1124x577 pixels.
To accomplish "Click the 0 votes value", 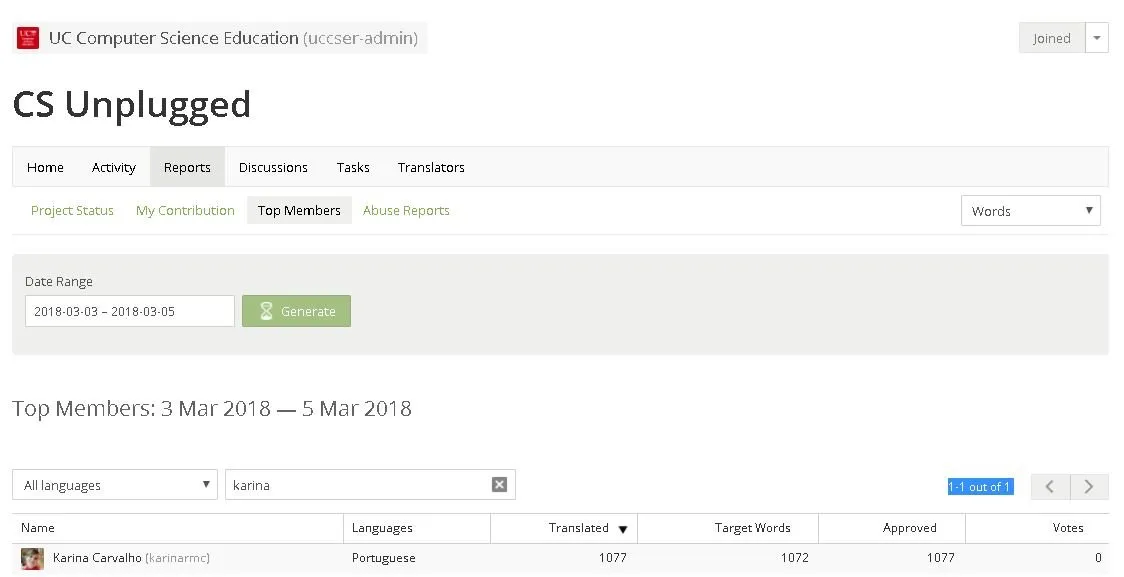I will [1098, 558].
